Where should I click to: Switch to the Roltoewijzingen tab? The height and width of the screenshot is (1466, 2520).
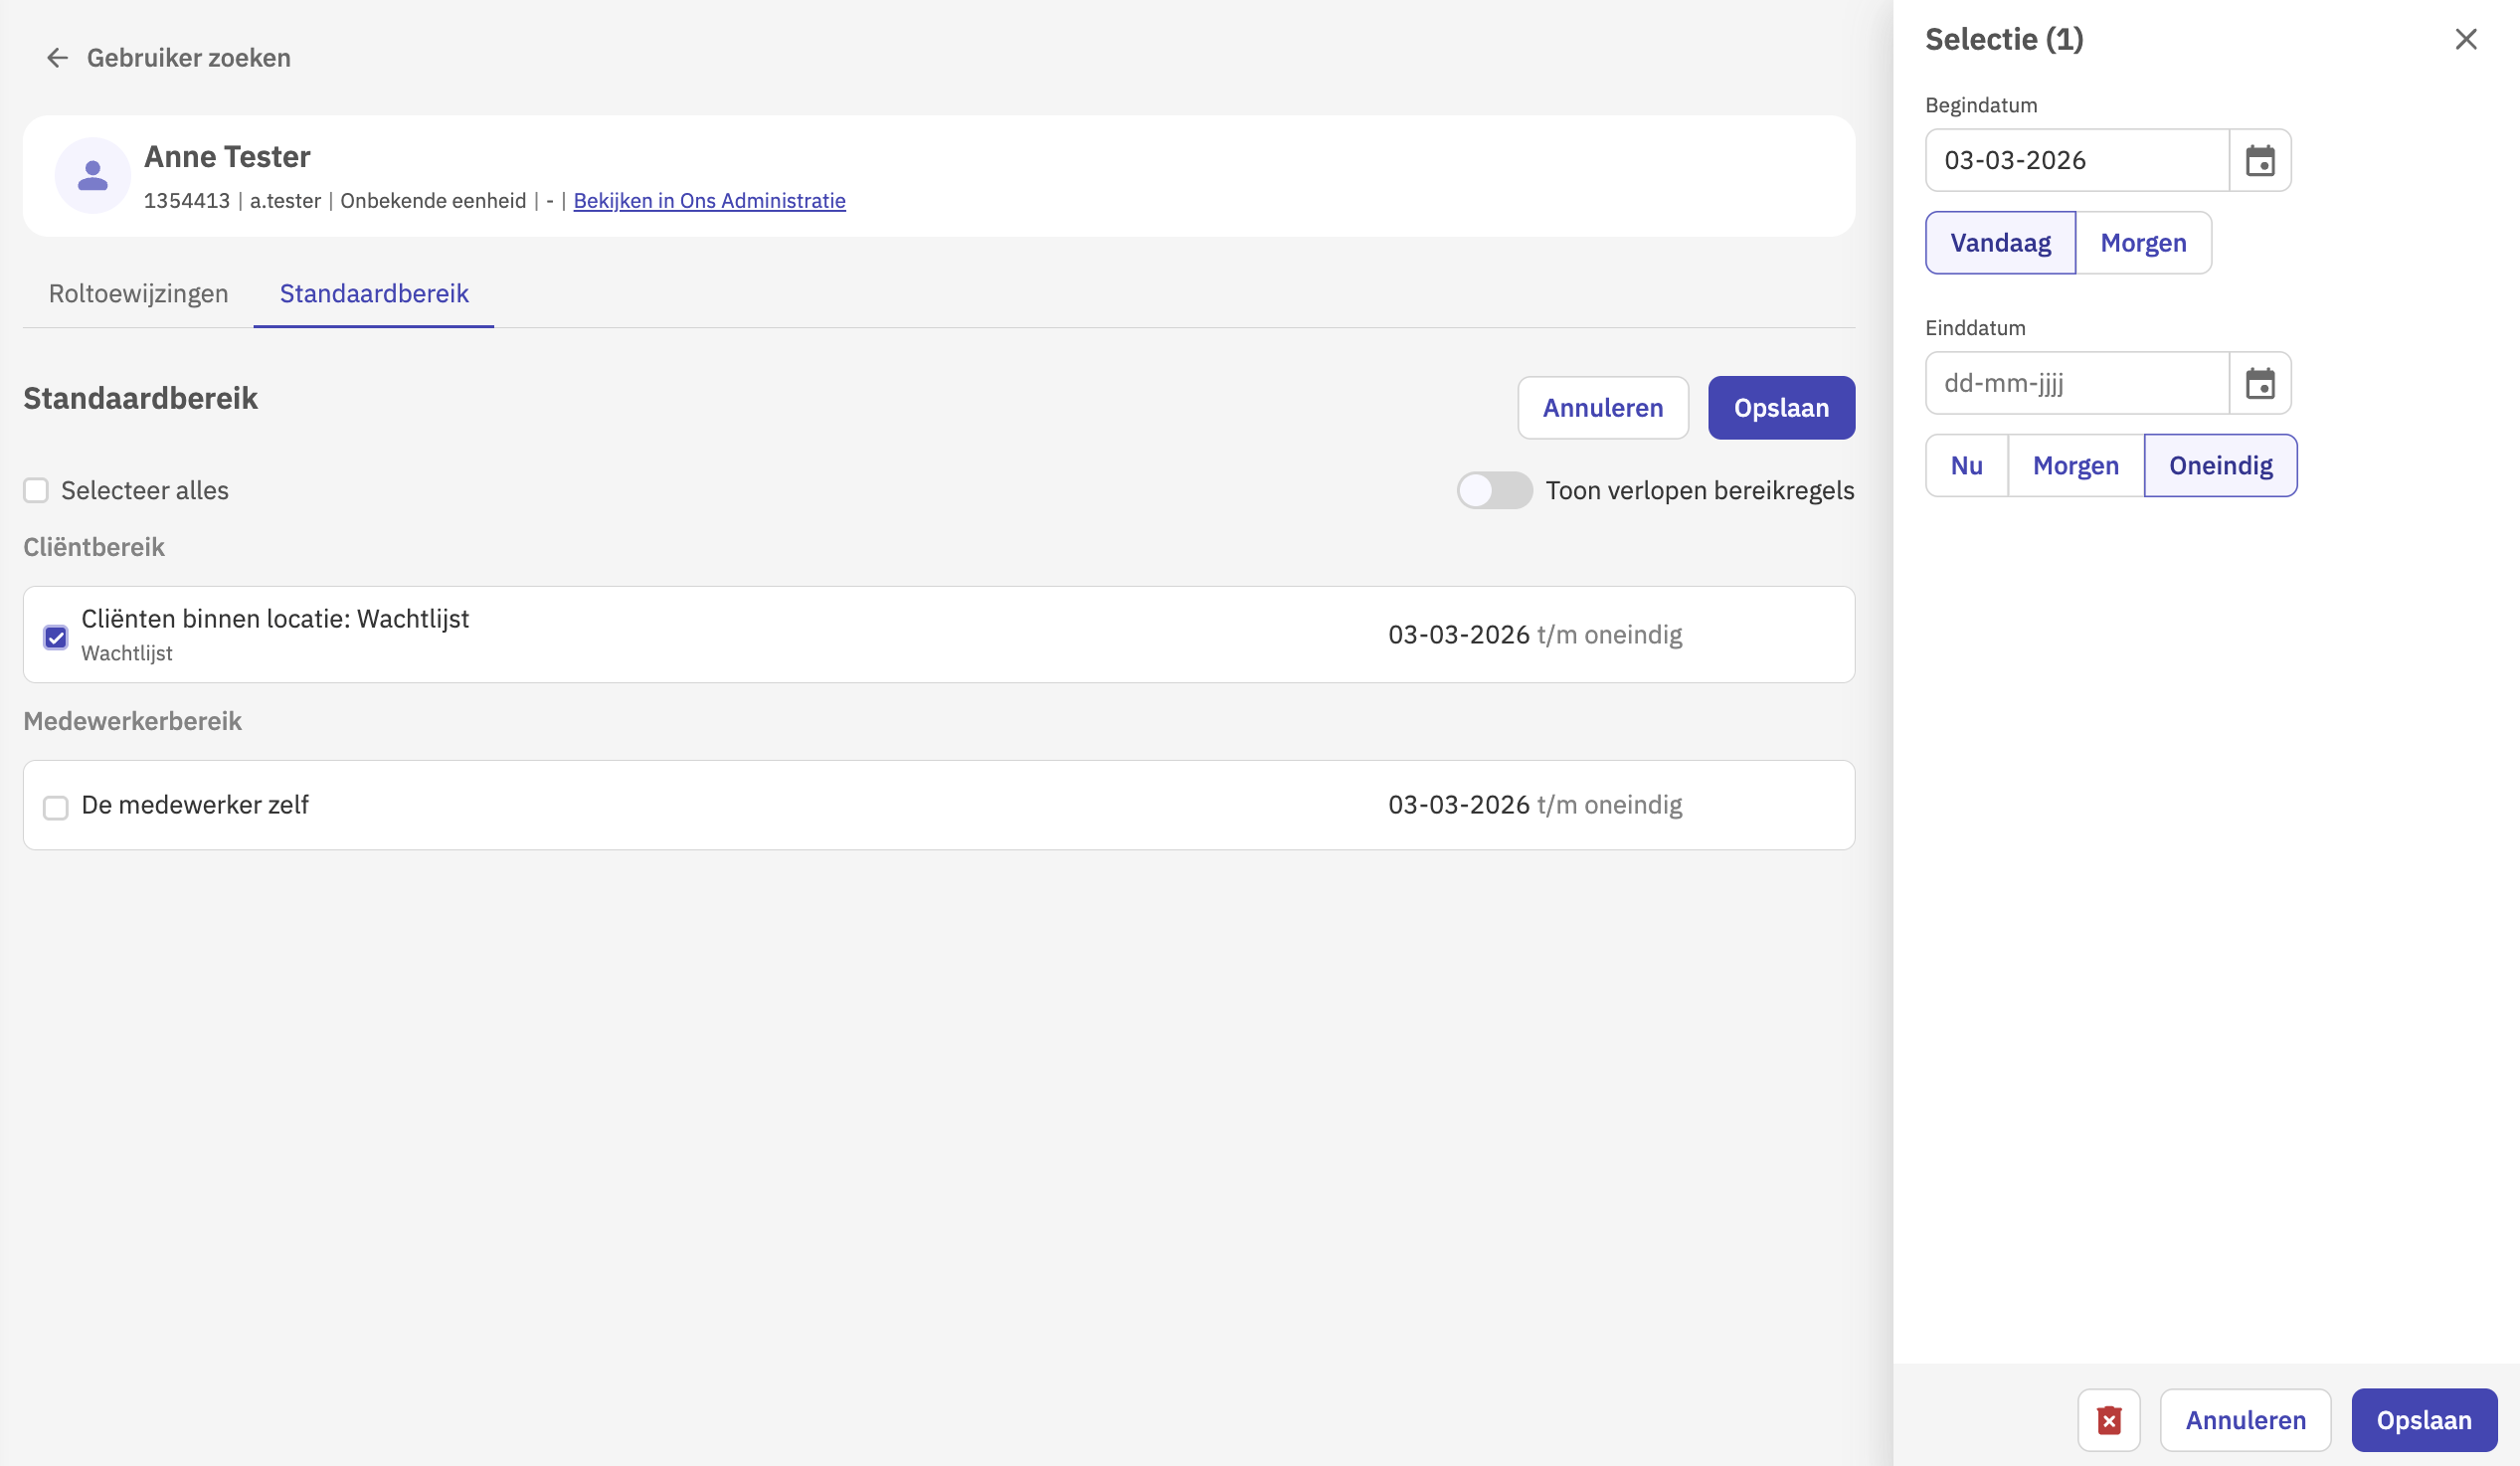pos(138,293)
